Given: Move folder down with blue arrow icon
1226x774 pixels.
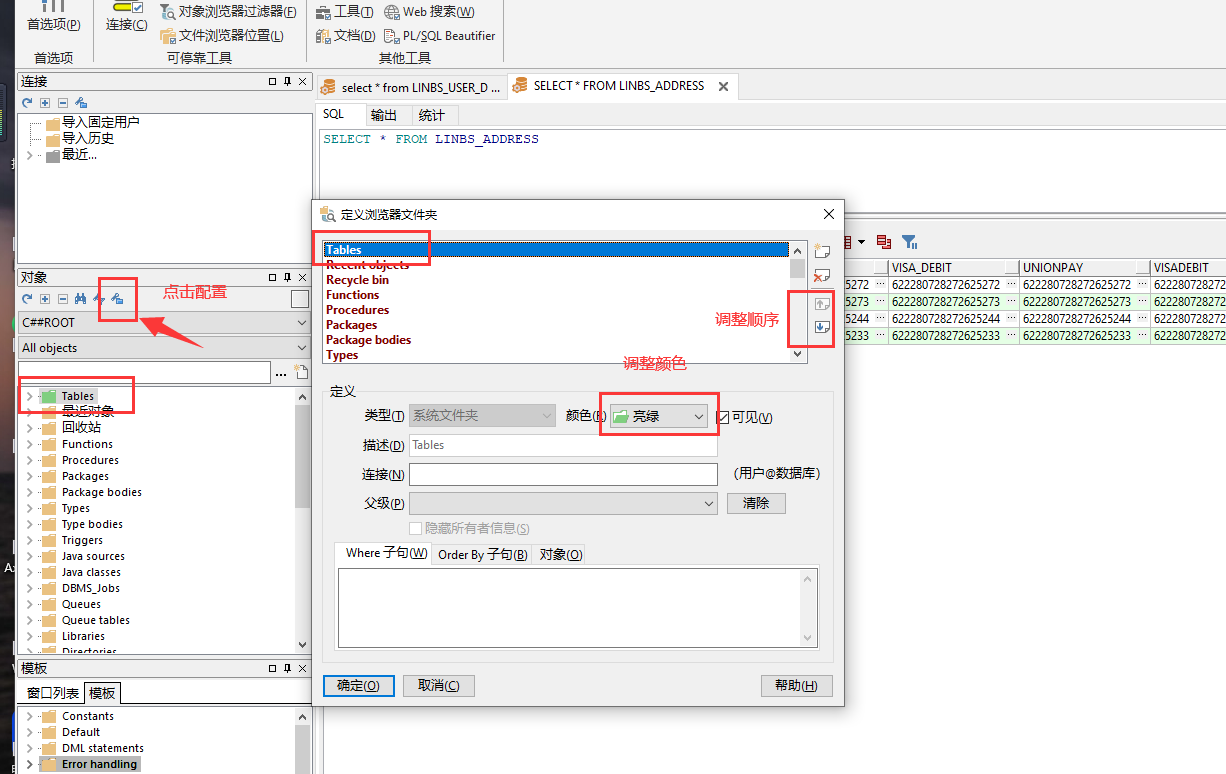Looking at the screenshot, I should coord(822,327).
